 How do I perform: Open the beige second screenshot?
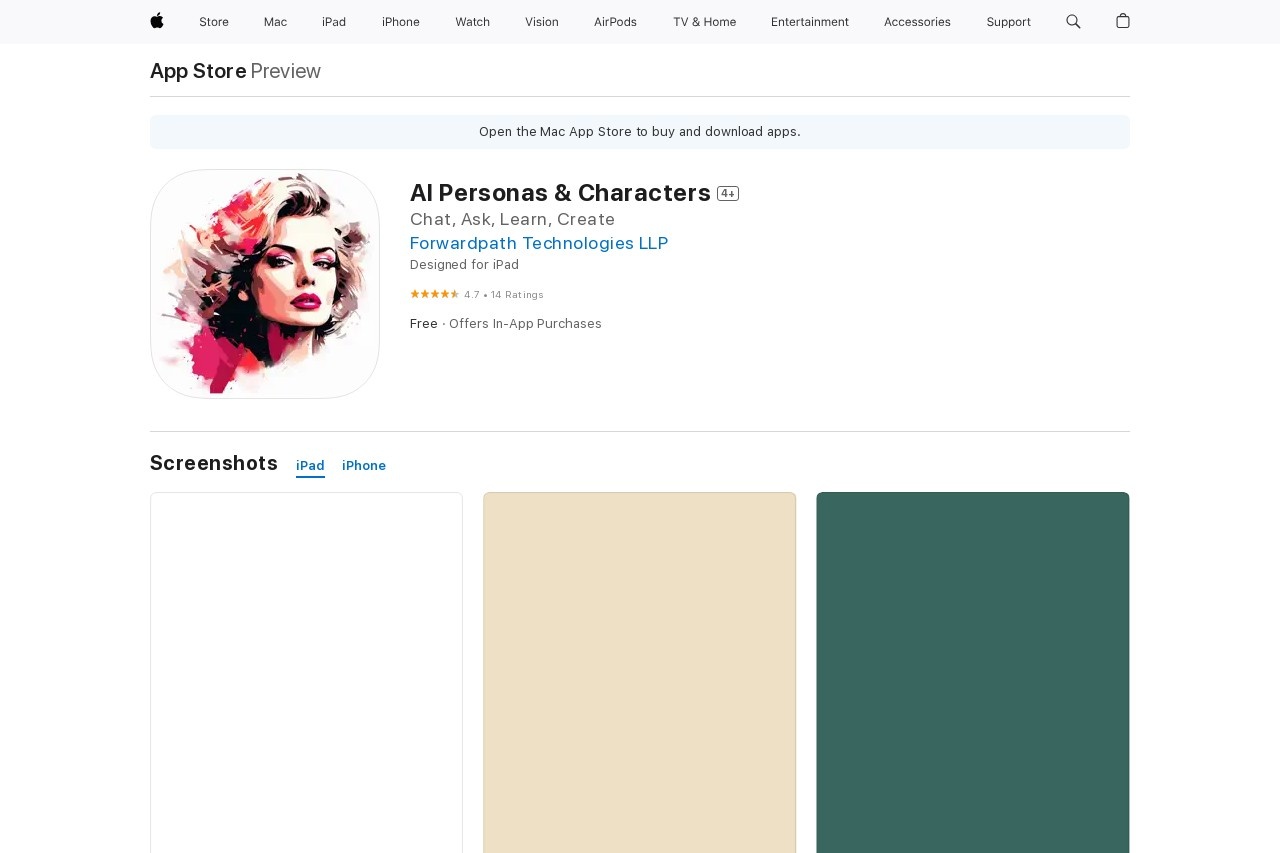[x=640, y=672]
